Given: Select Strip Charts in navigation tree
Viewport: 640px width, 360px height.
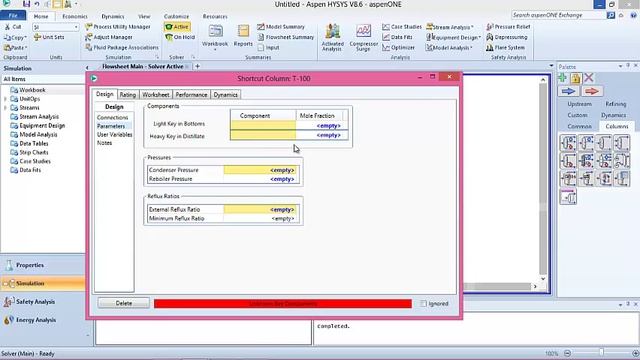Looking at the screenshot, I should point(34,152).
